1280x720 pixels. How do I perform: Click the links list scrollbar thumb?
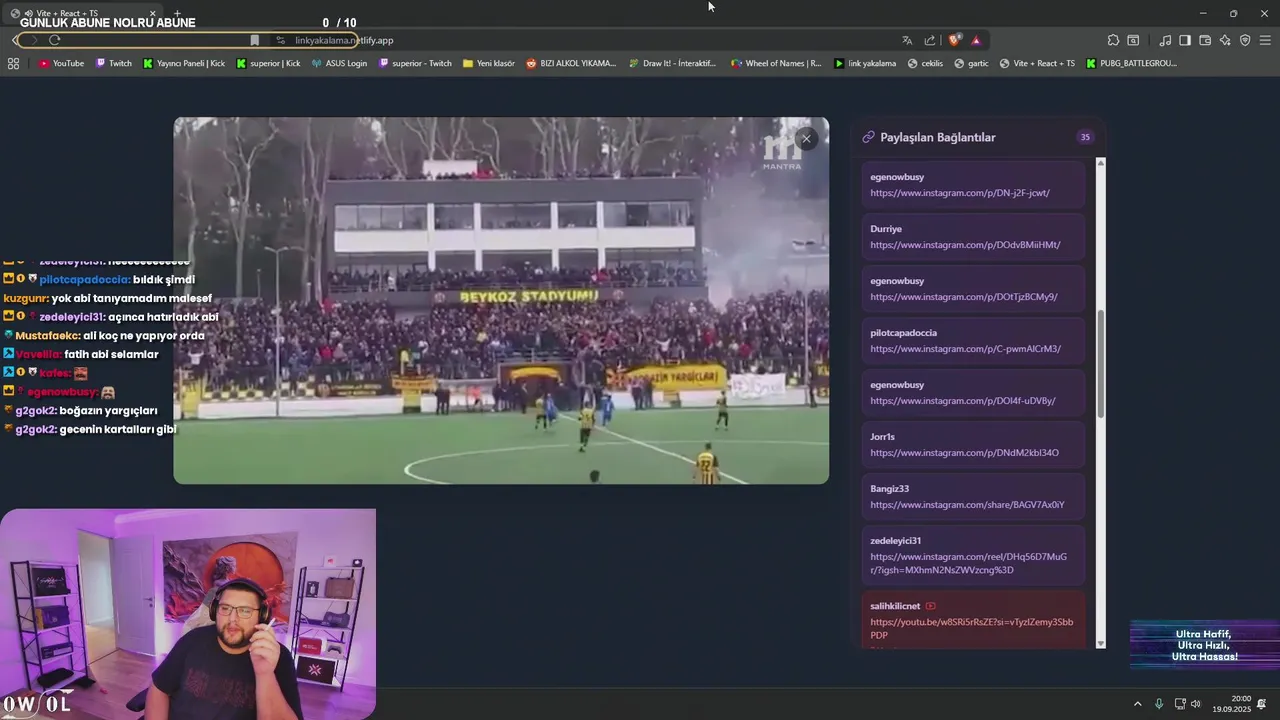tap(1101, 365)
